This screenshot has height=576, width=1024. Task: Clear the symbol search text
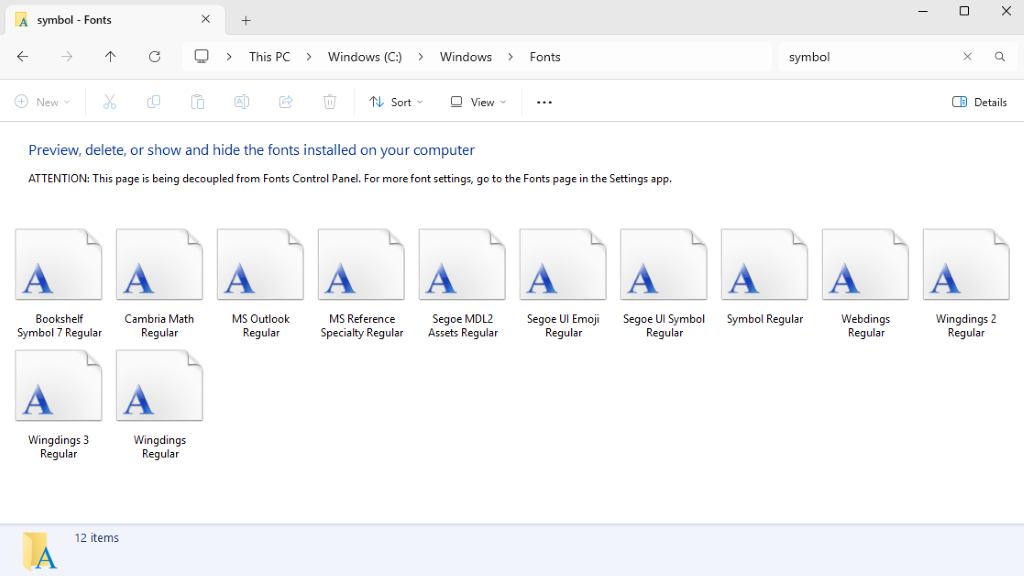(967, 57)
